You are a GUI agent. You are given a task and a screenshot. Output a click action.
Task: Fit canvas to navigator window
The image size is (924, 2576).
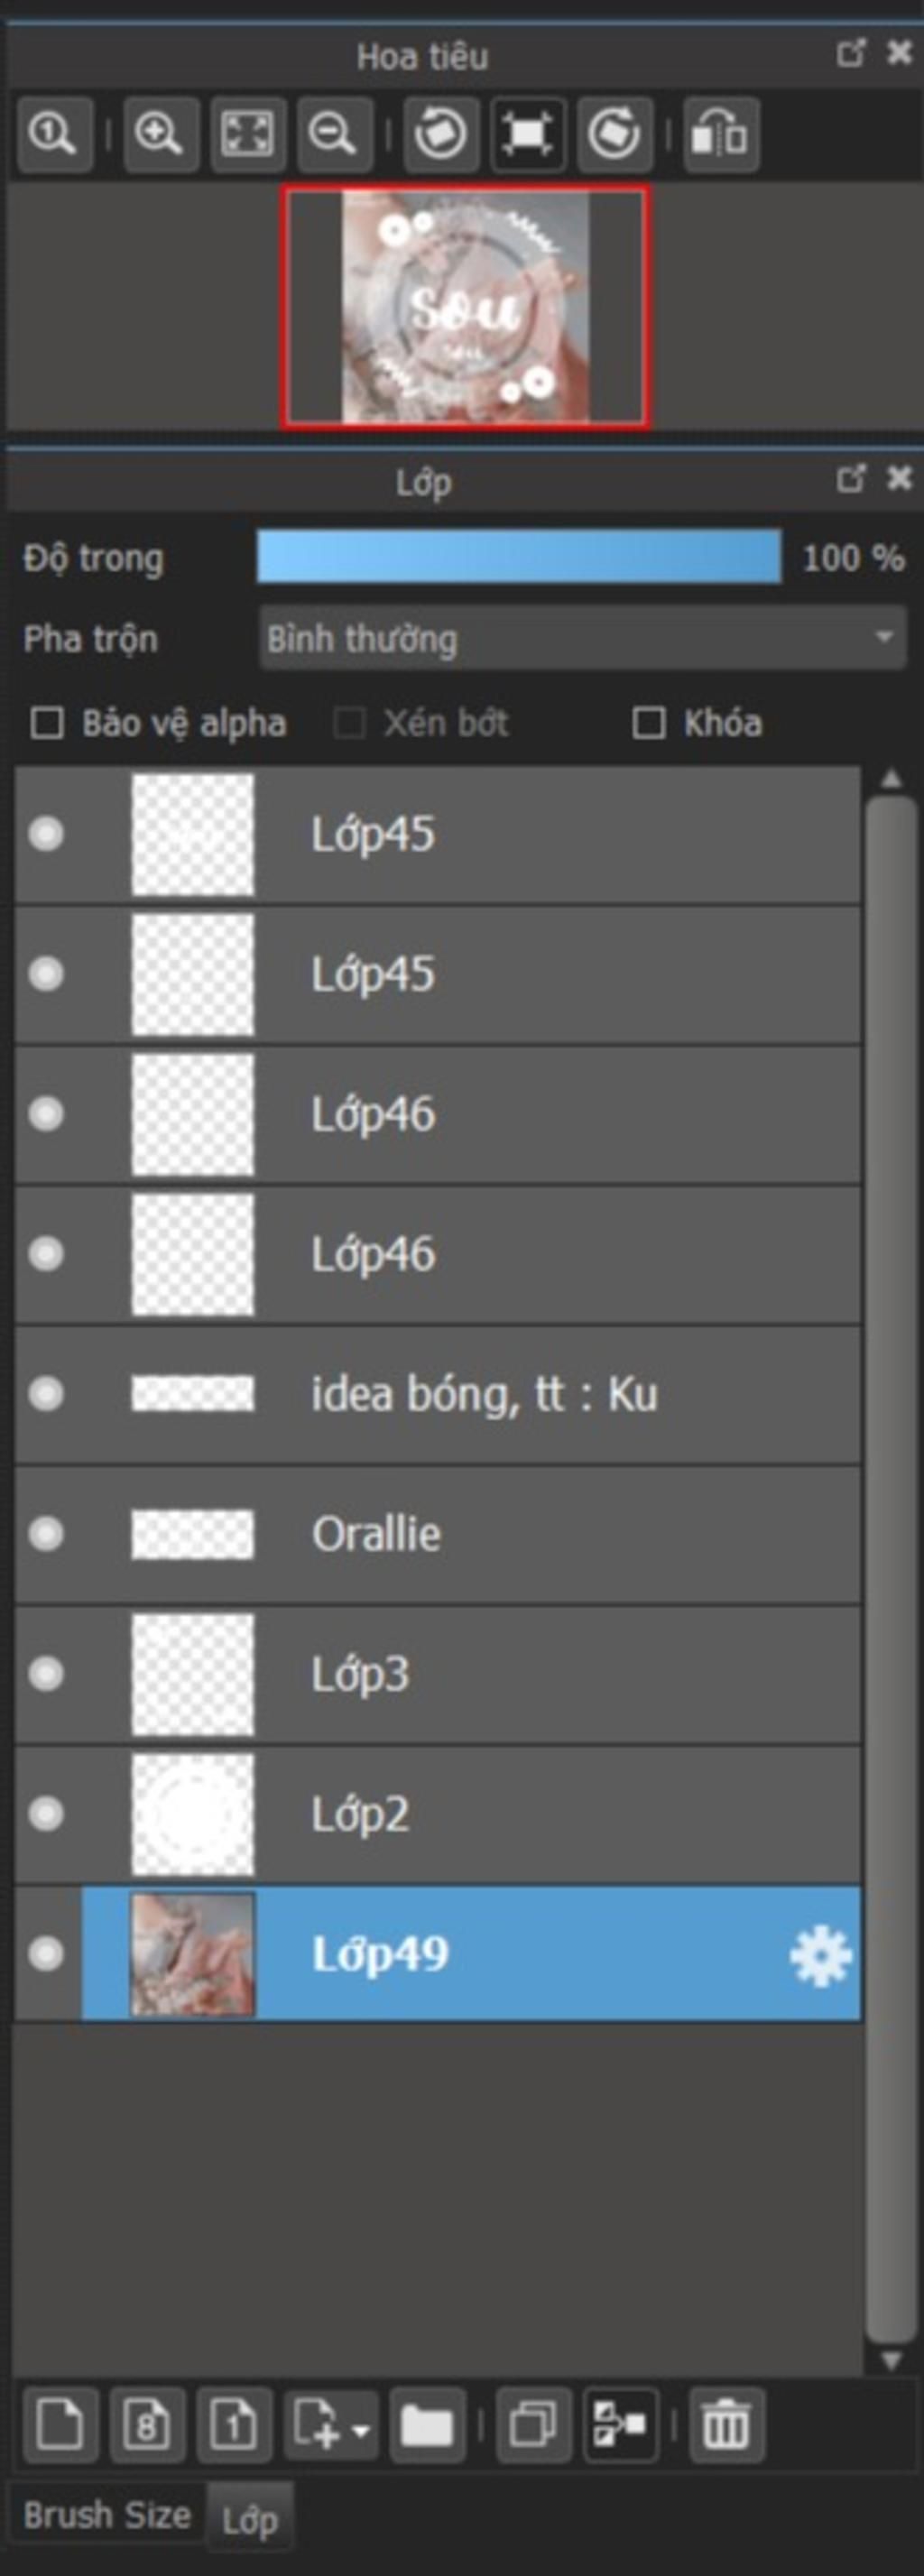point(248,134)
